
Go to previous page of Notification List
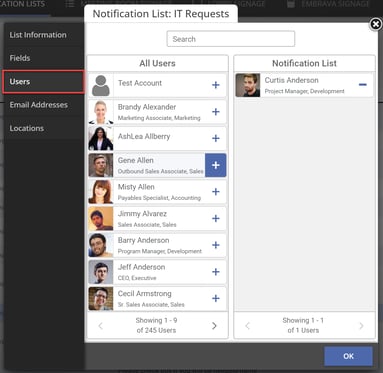point(247,326)
